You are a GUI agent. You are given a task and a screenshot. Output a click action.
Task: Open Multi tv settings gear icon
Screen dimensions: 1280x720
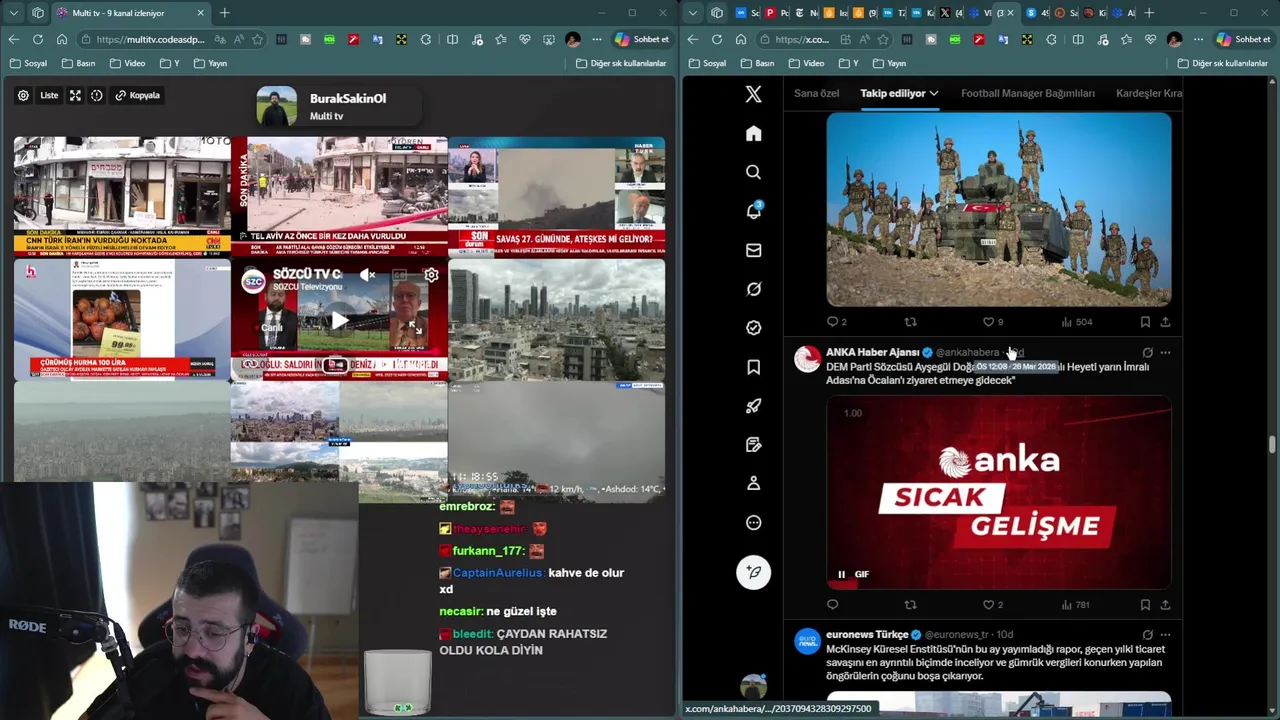coord(23,95)
